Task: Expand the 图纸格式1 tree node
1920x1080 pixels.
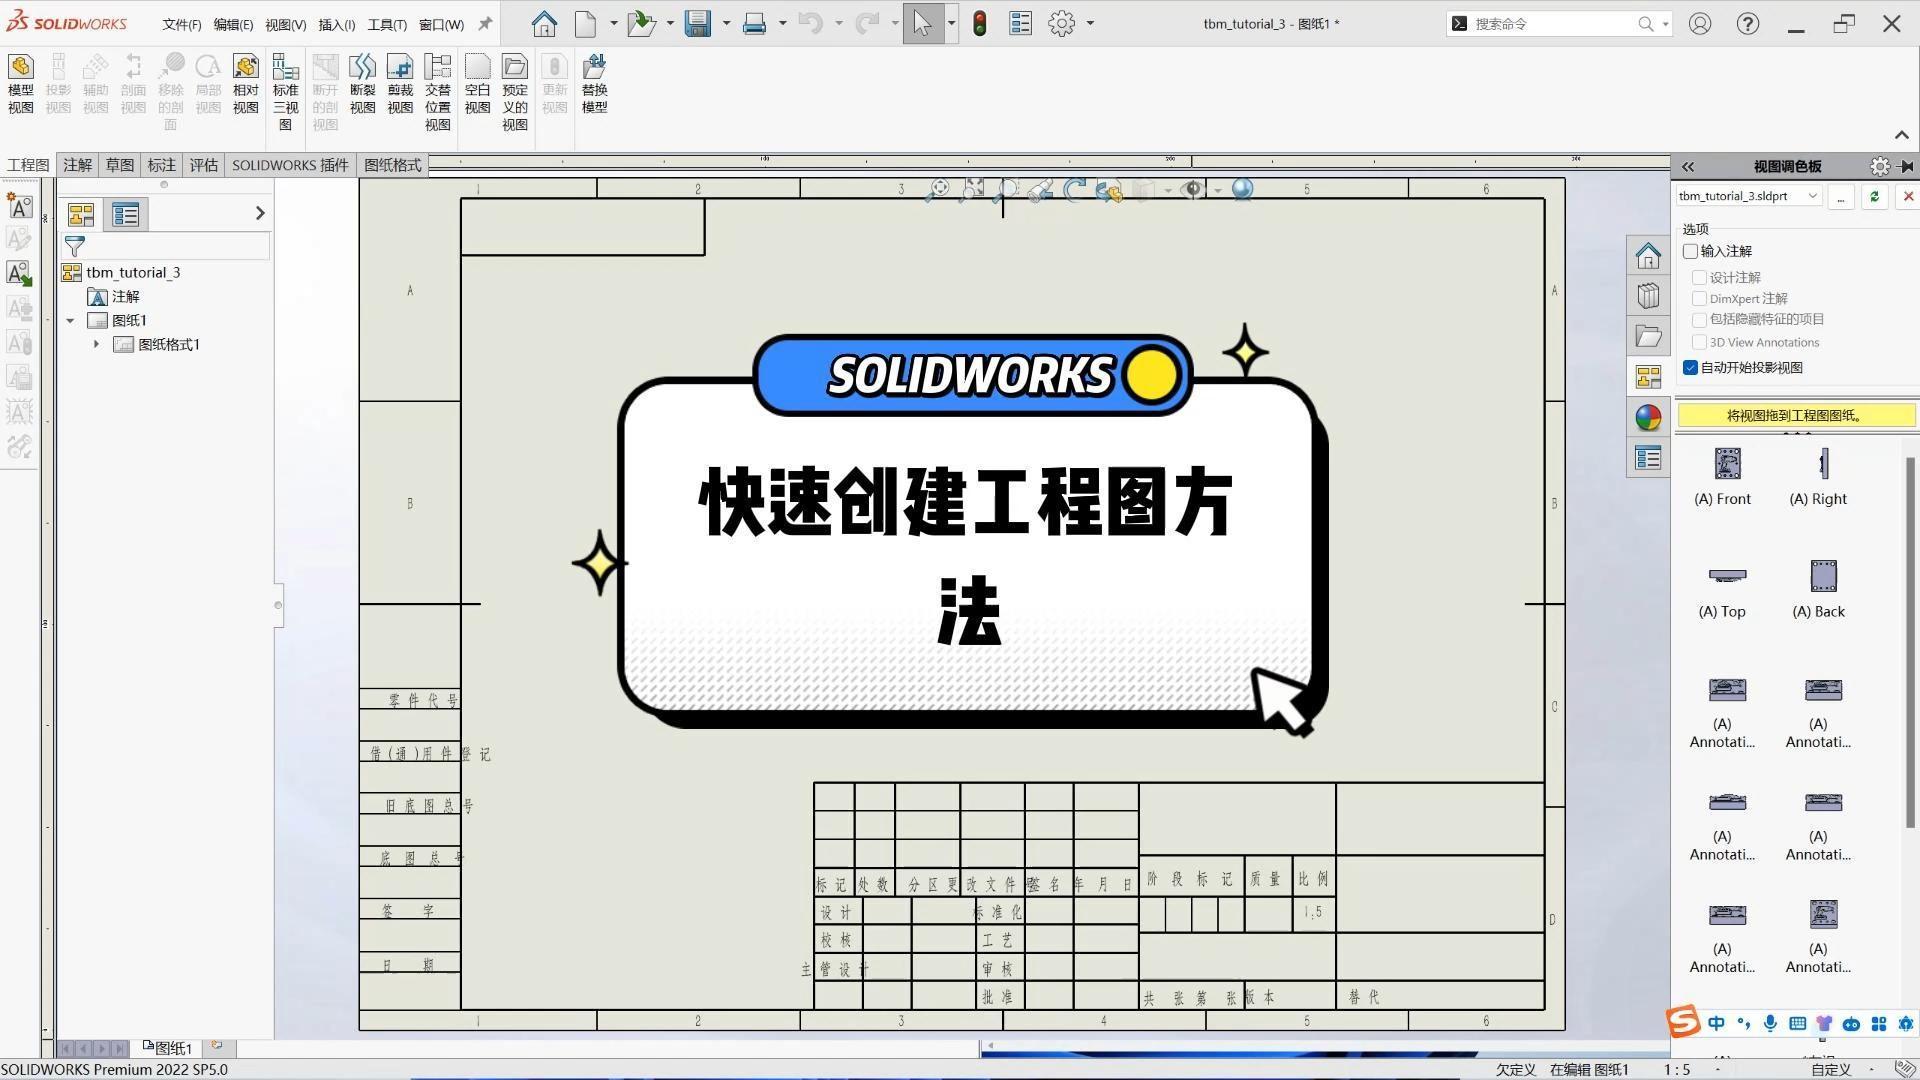Action: pos(96,345)
